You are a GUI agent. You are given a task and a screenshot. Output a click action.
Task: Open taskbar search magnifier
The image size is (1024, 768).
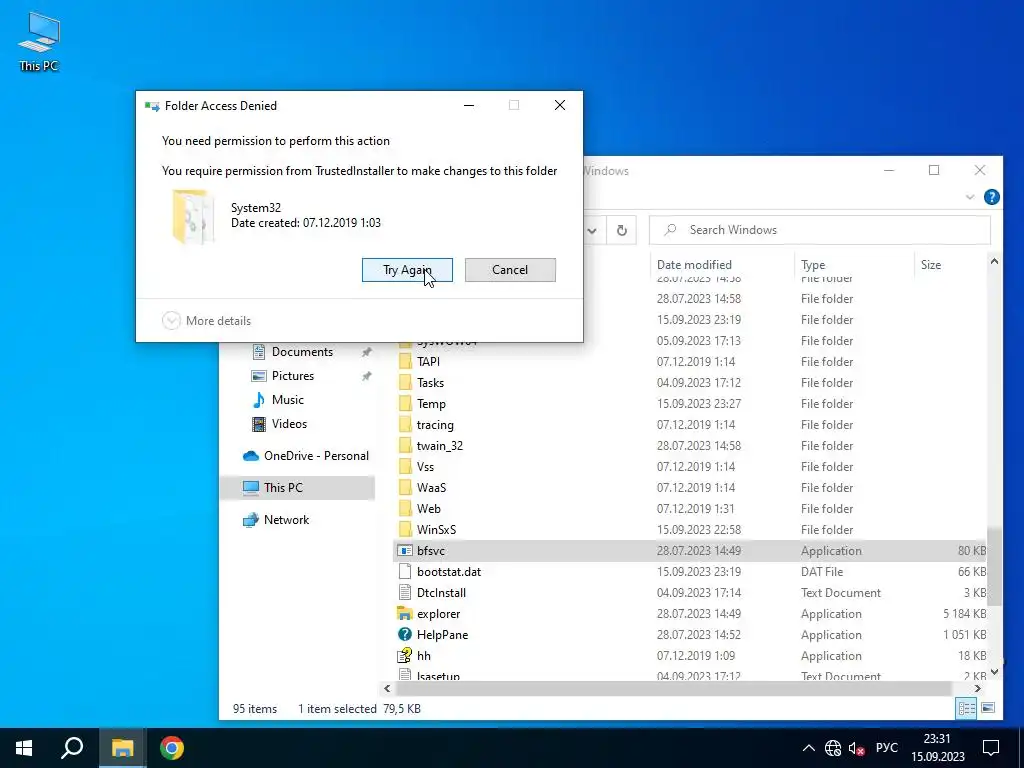click(x=72, y=748)
